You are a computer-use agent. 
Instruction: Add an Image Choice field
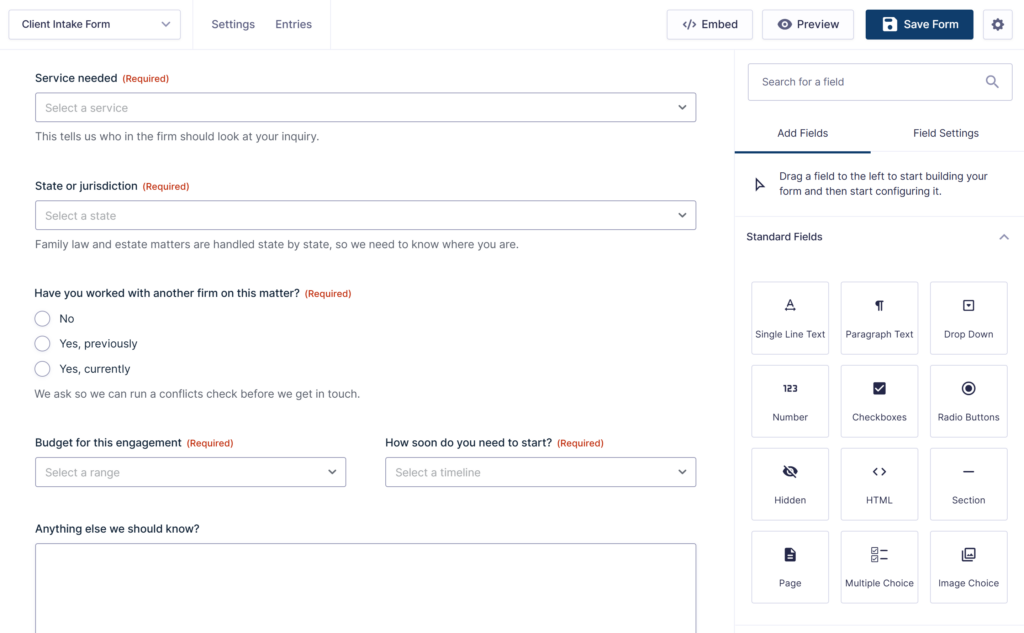click(x=968, y=567)
